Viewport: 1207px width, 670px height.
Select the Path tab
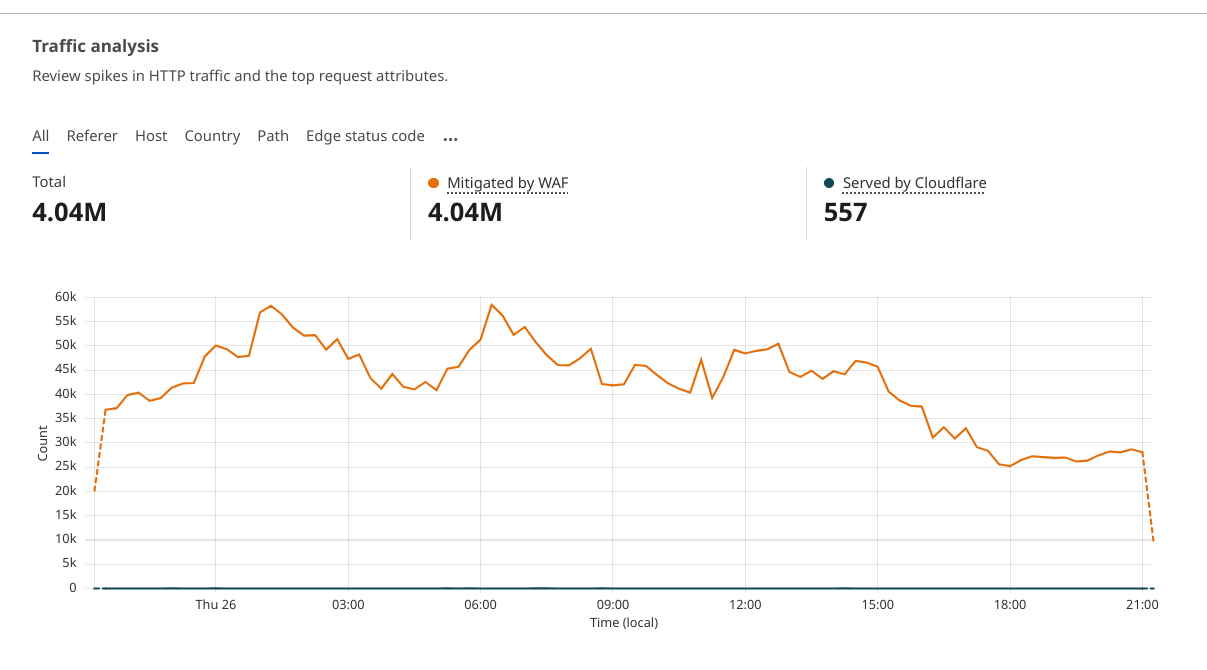point(273,136)
